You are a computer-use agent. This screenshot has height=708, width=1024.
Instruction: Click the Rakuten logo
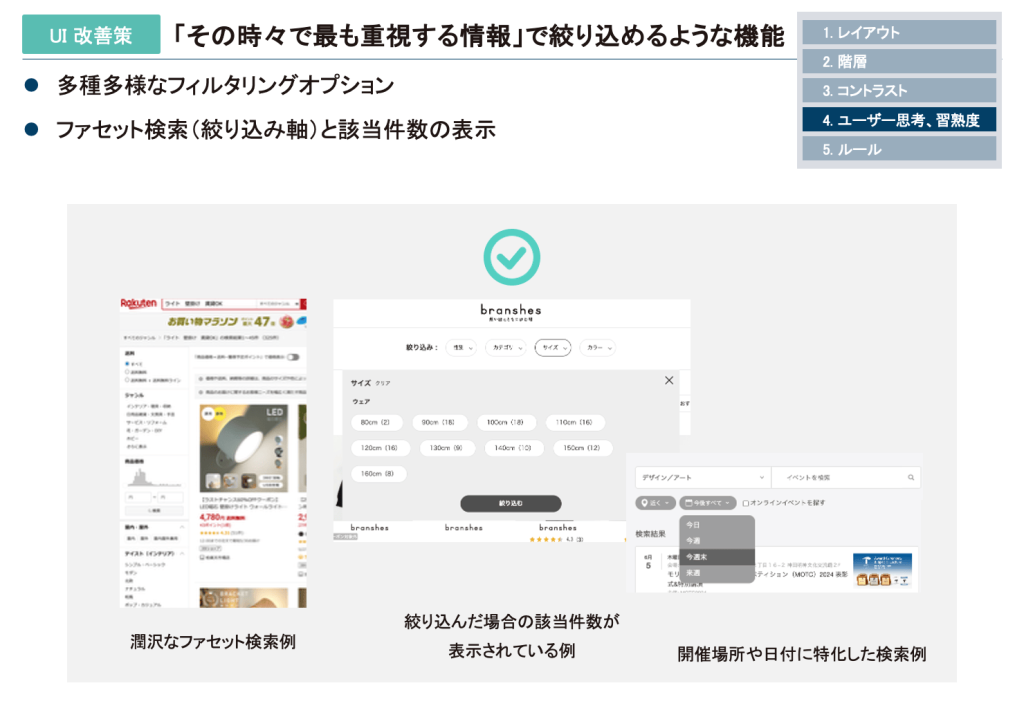pos(138,303)
